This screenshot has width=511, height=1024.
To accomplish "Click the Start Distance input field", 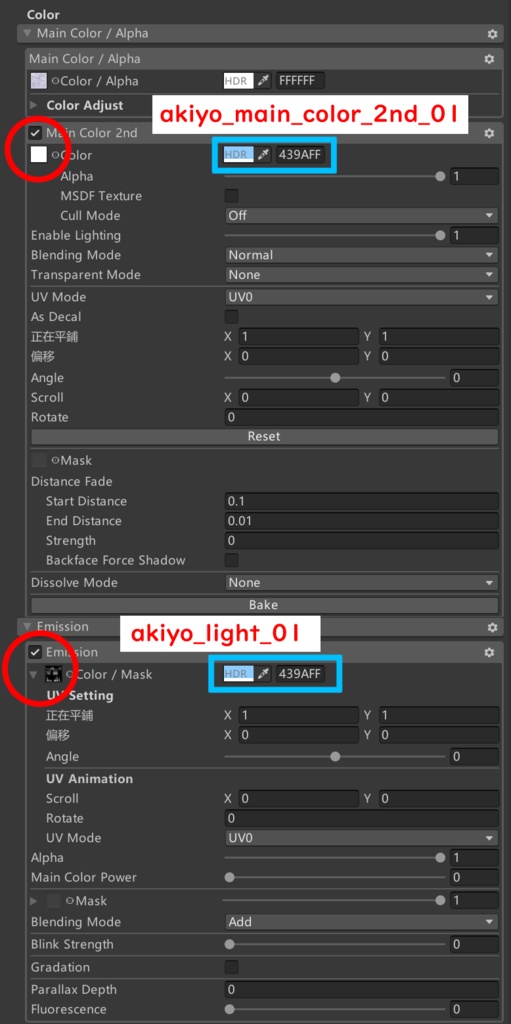I will coord(361,502).
